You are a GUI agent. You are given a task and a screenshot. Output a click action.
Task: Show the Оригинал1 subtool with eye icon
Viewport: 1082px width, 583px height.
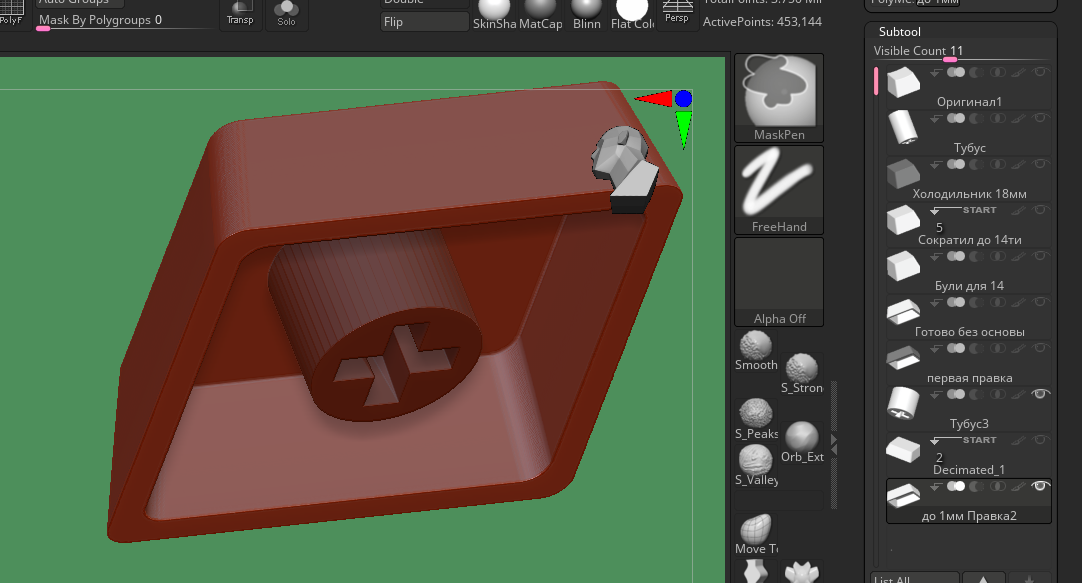[1040, 72]
